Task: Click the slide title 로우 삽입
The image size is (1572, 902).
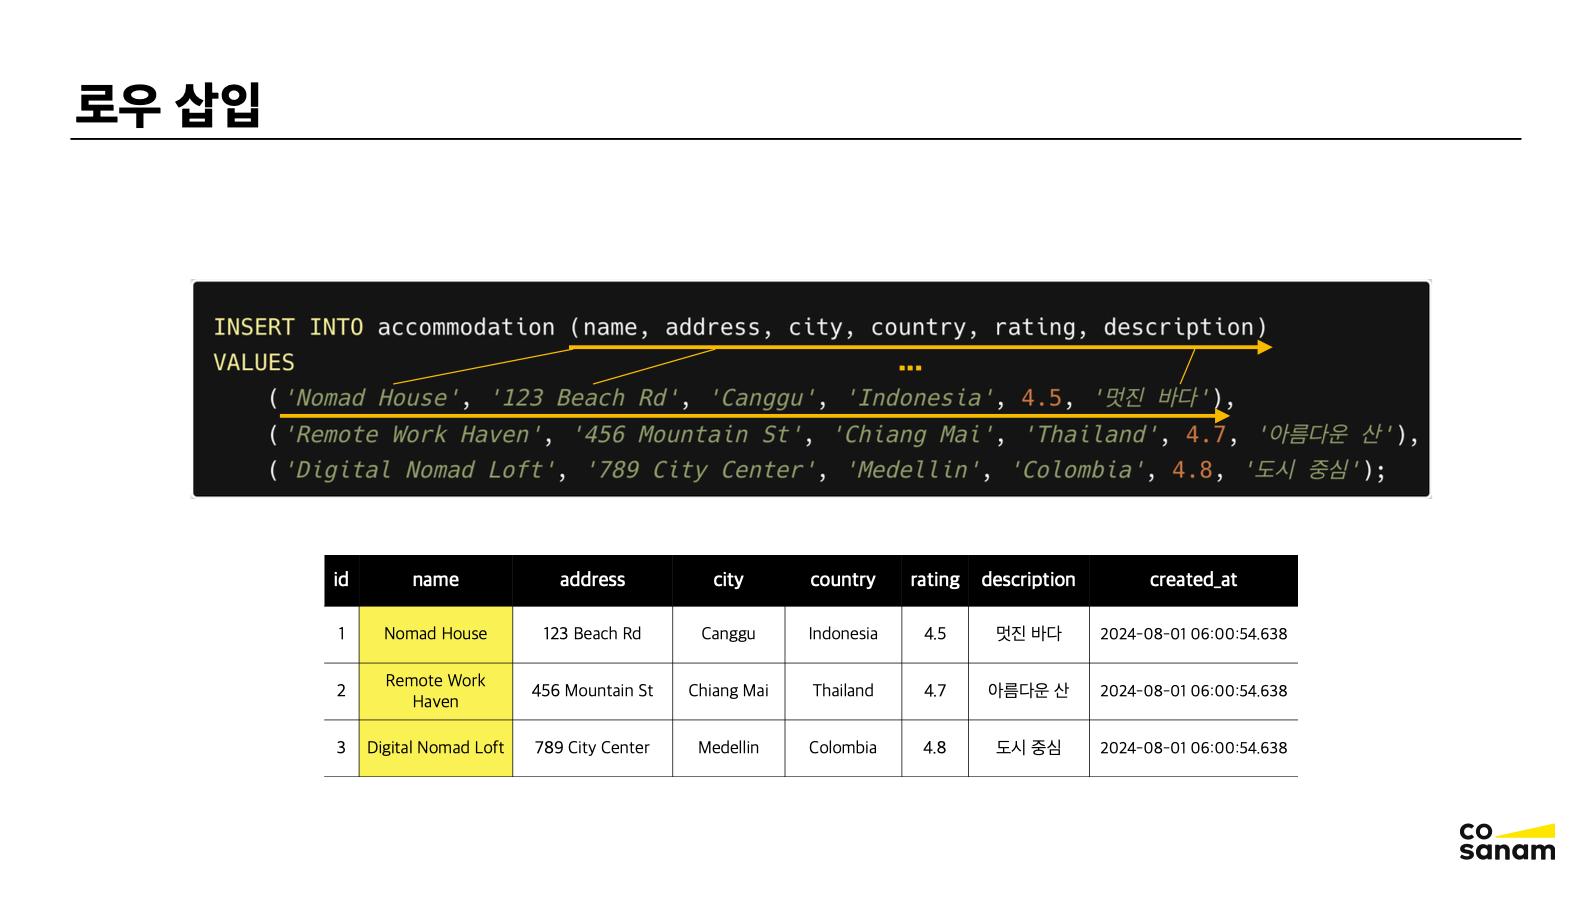Action: pos(168,105)
